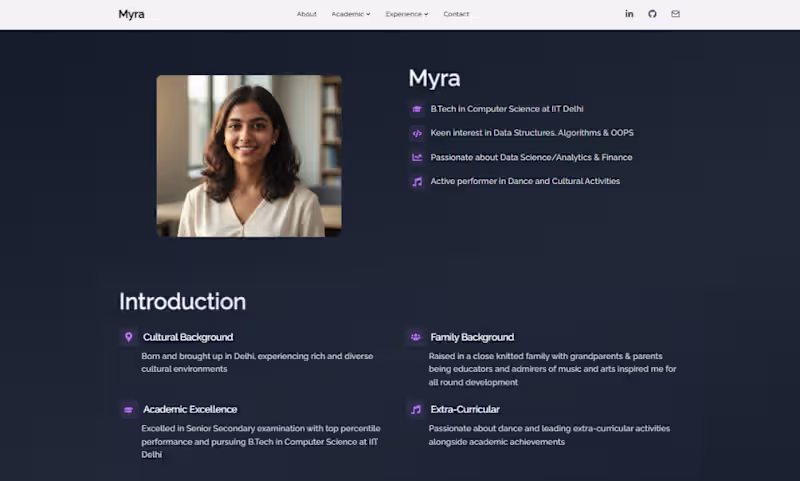The width and height of the screenshot is (800, 481).
Task: Click text 'Active performer in Dance and Cultural Activities'
Action: 525,181
